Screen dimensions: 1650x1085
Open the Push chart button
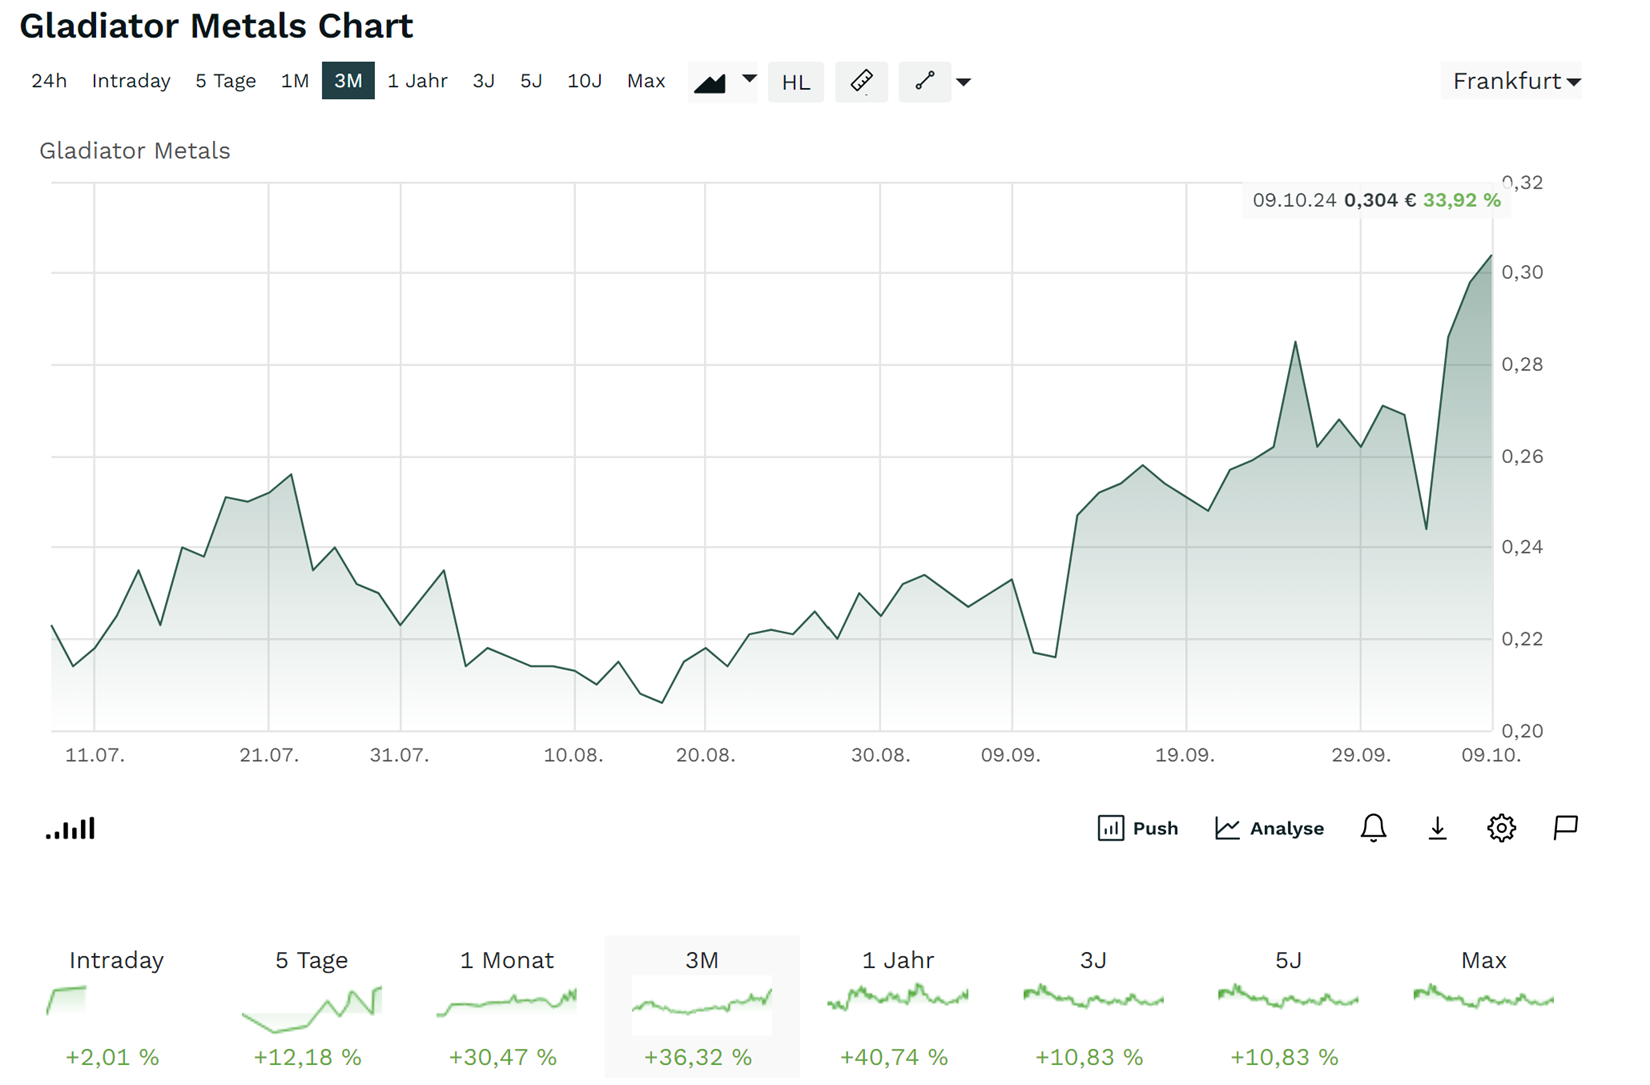pyautogui.click(x=1138, y=828)
